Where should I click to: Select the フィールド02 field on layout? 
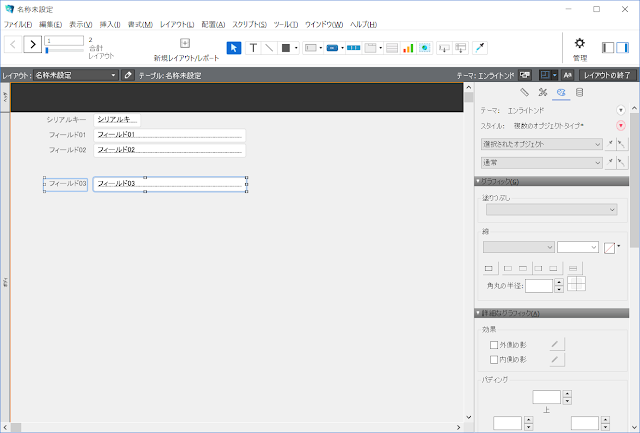pos(169,150)
